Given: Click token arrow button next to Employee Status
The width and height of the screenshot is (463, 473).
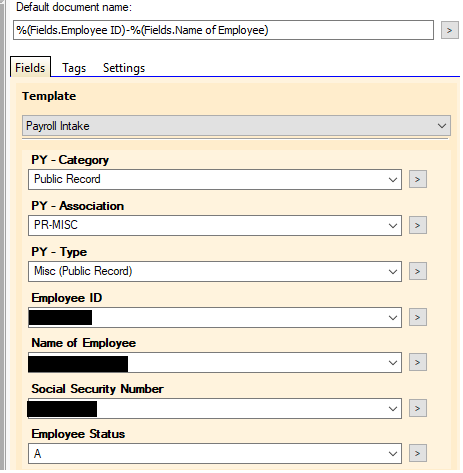Looking at the screenshot, I should 418,453.
